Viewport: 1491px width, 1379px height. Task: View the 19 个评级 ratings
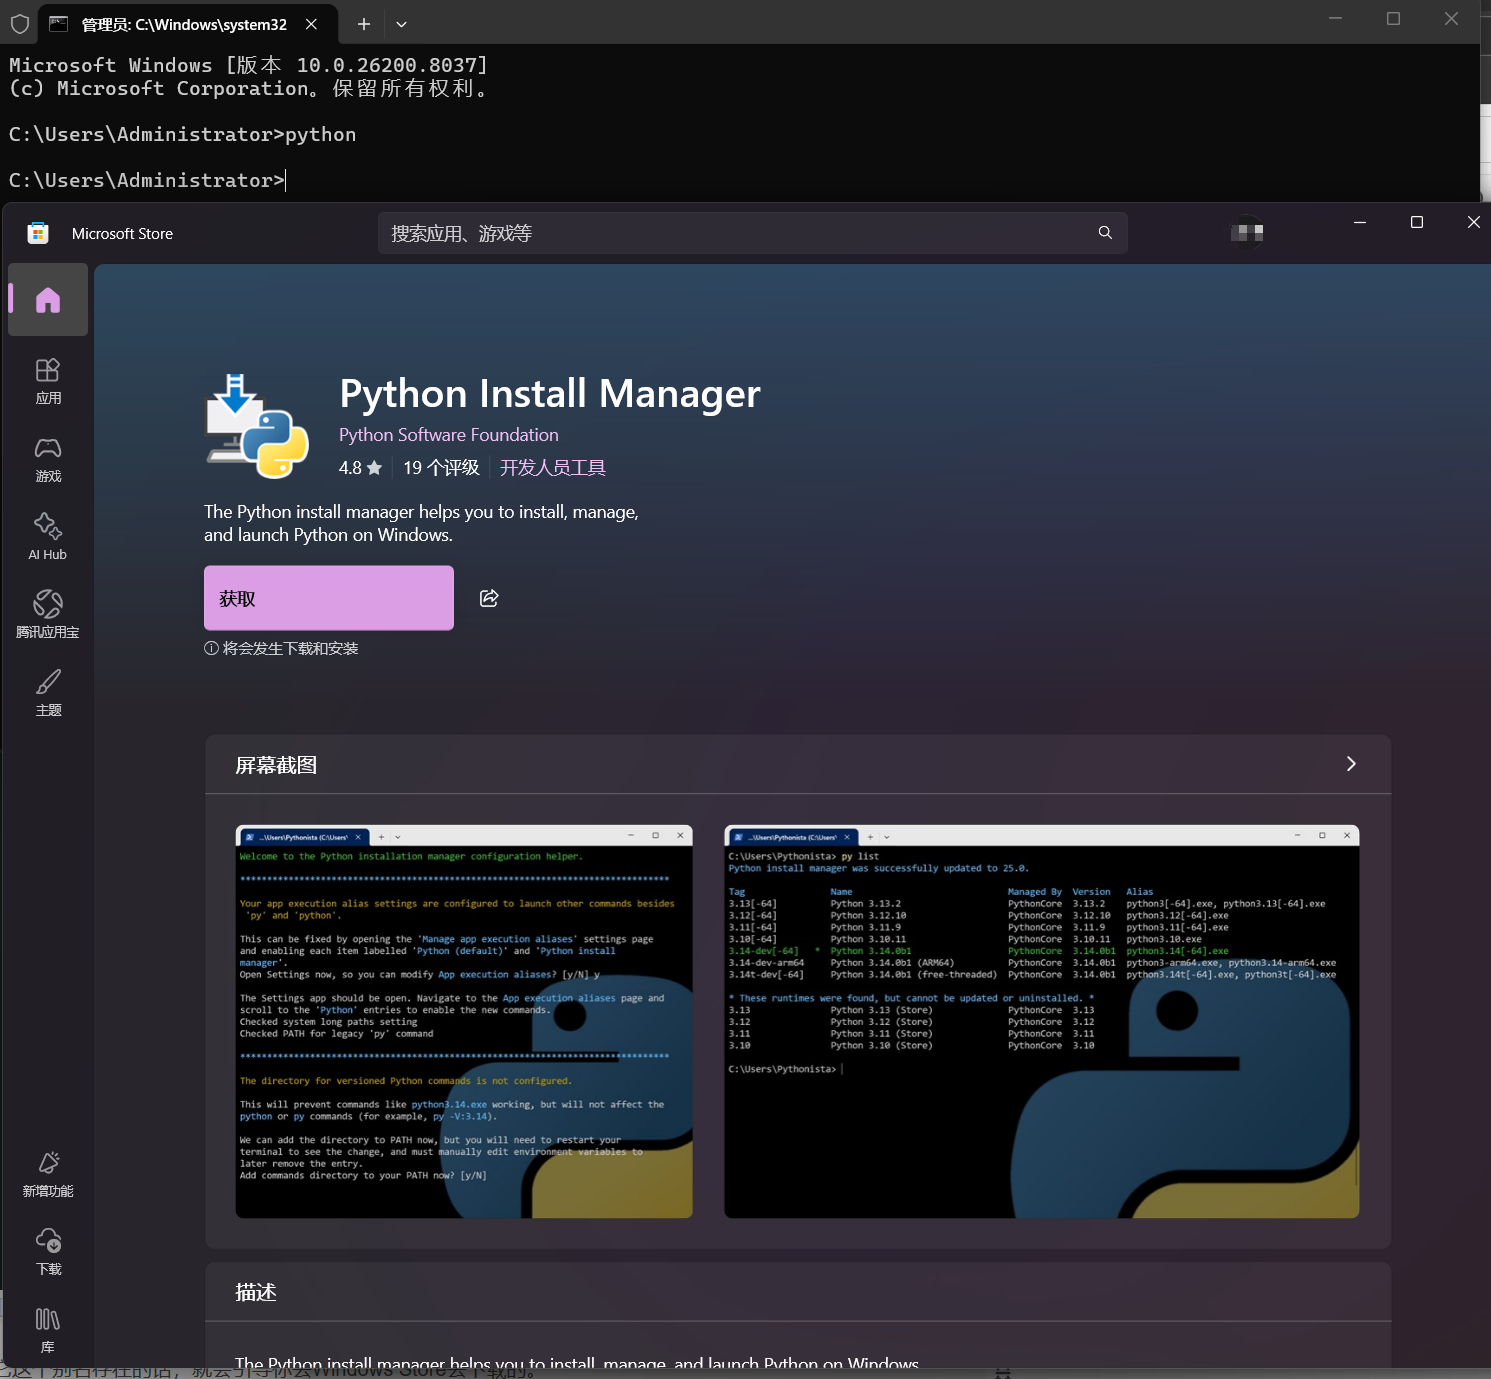441,468
